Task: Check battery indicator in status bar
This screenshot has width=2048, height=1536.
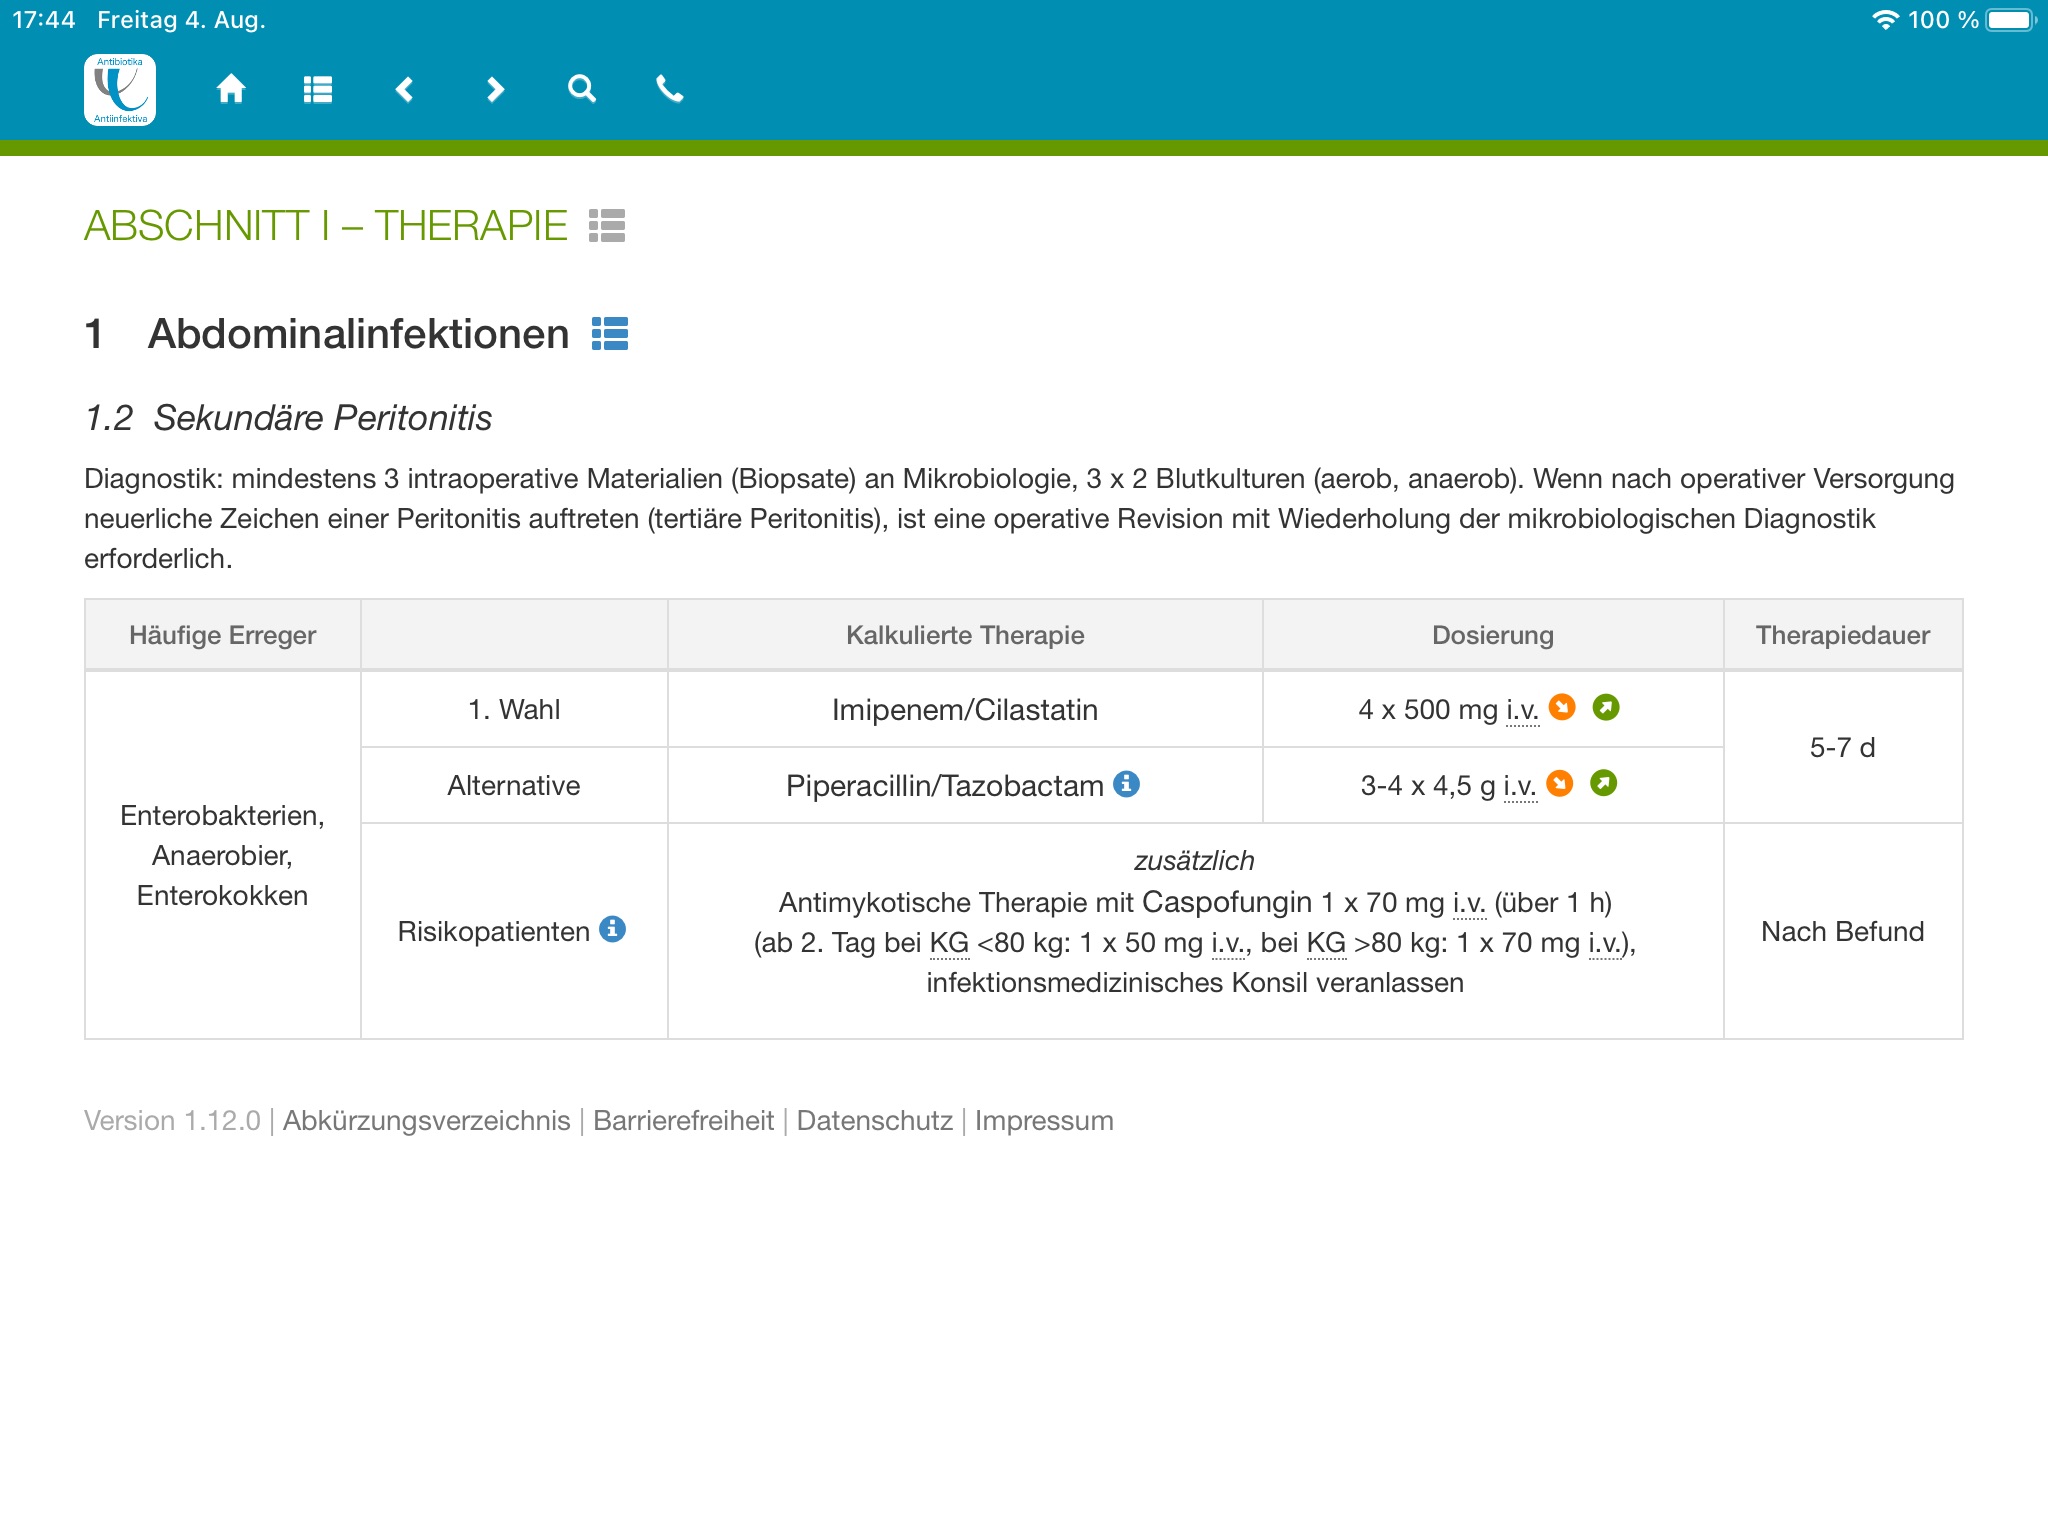Action: point(2011,20)
